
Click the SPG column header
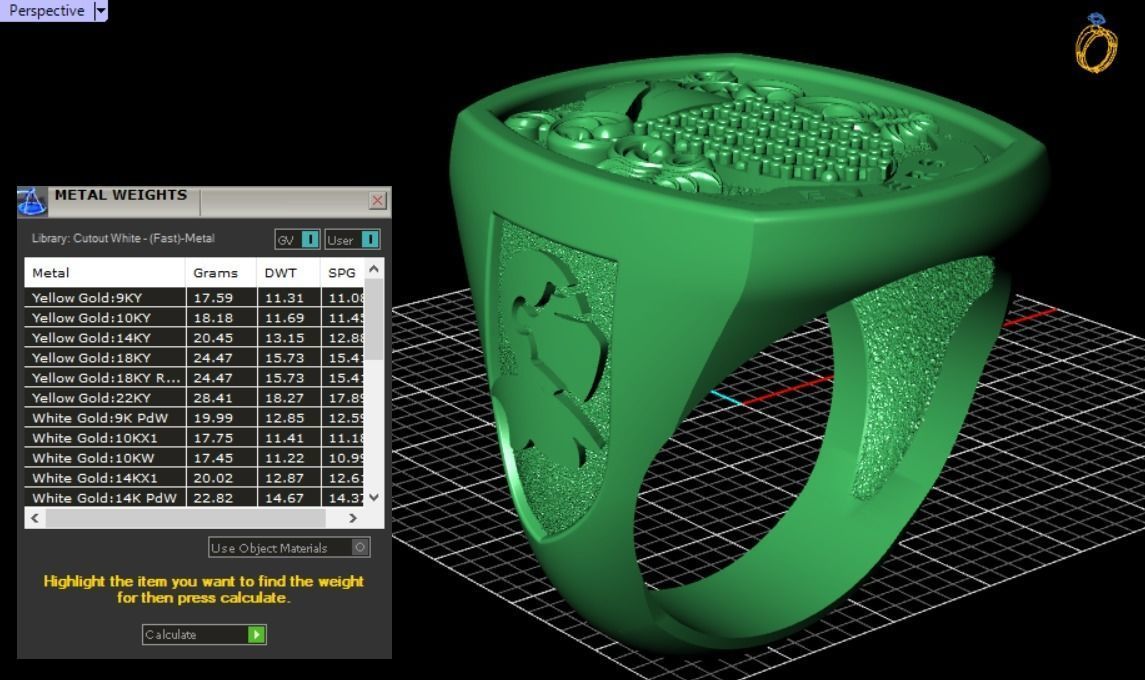click(342, 272)
